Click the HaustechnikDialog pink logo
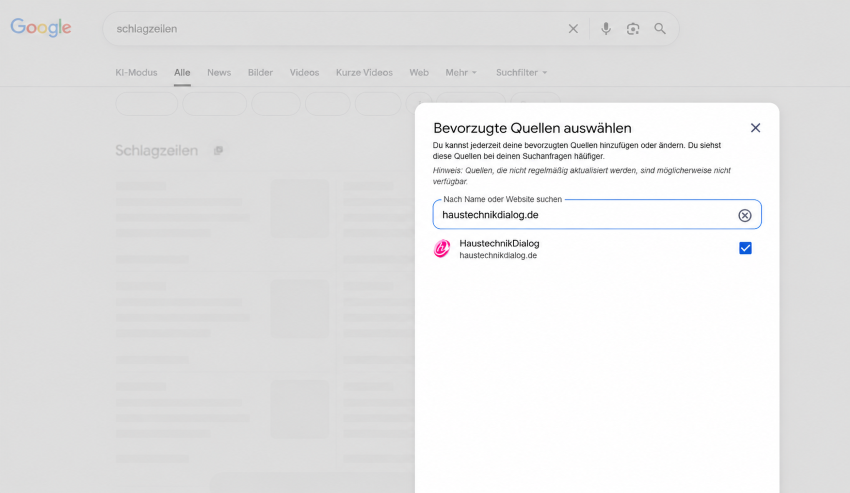850x493 pixels. [x=442, y=248]
